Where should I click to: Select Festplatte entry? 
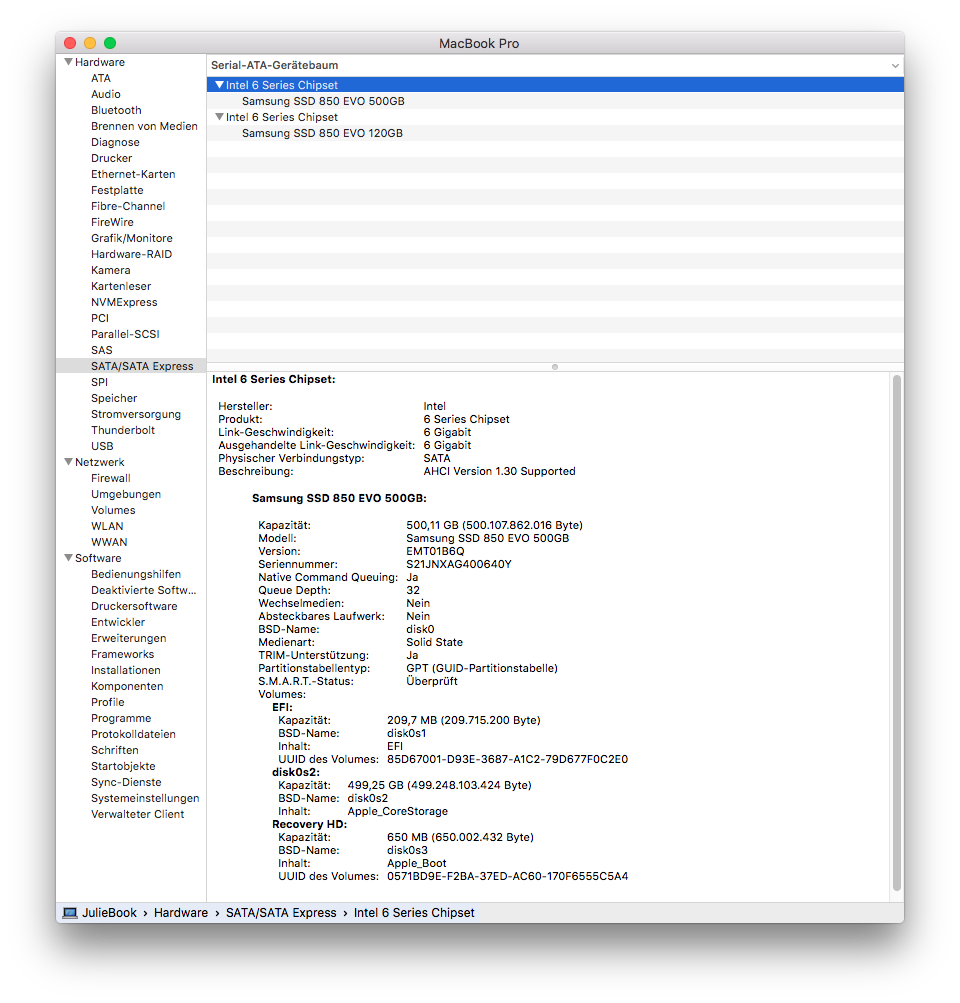pos(117,190)
